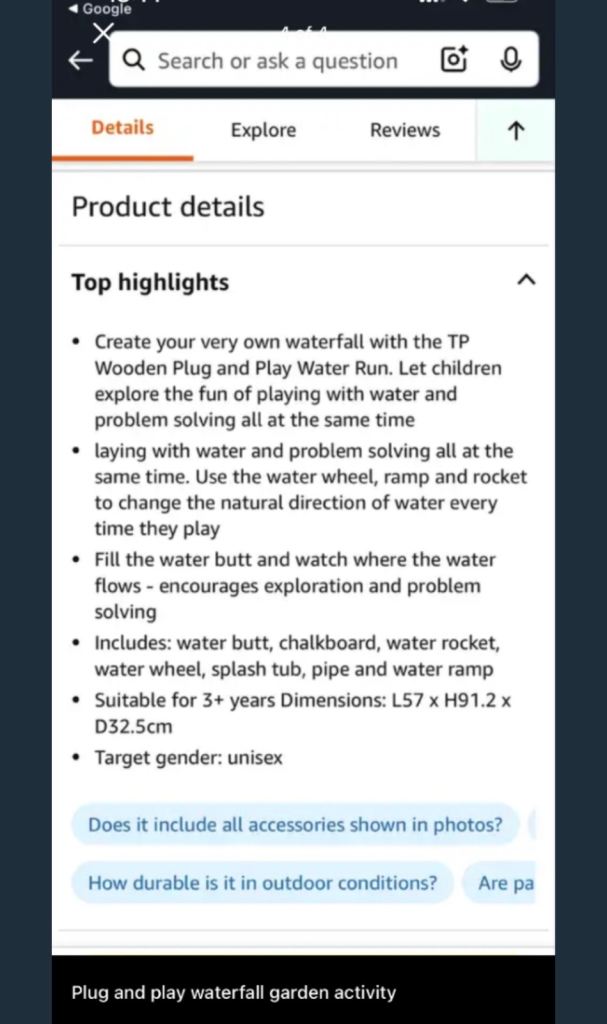Image resolution: width=607 pixels, height=1024 pixels.
Task: Jump to top using up arrow
Action: point(516,131)
